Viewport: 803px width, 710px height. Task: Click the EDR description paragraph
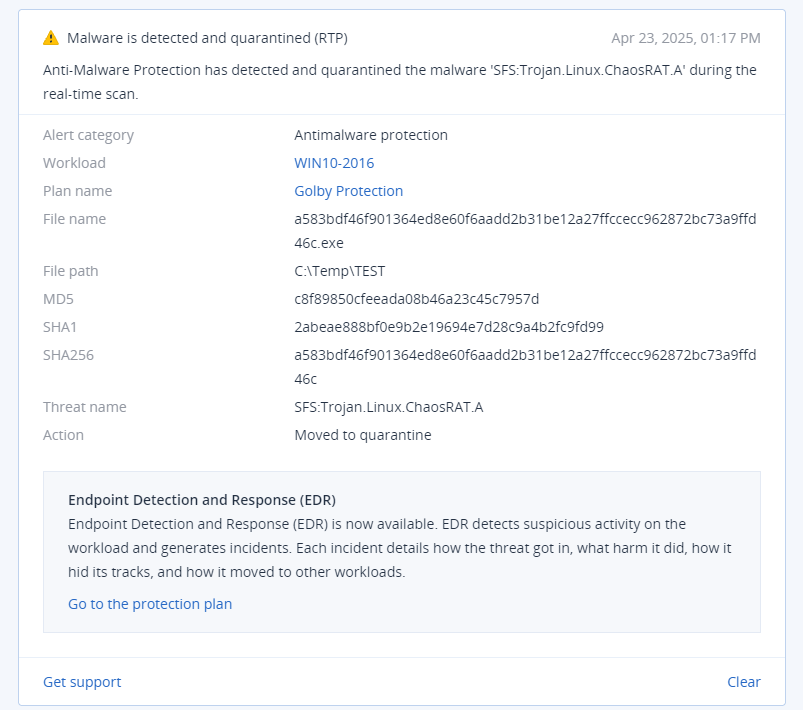399,548
